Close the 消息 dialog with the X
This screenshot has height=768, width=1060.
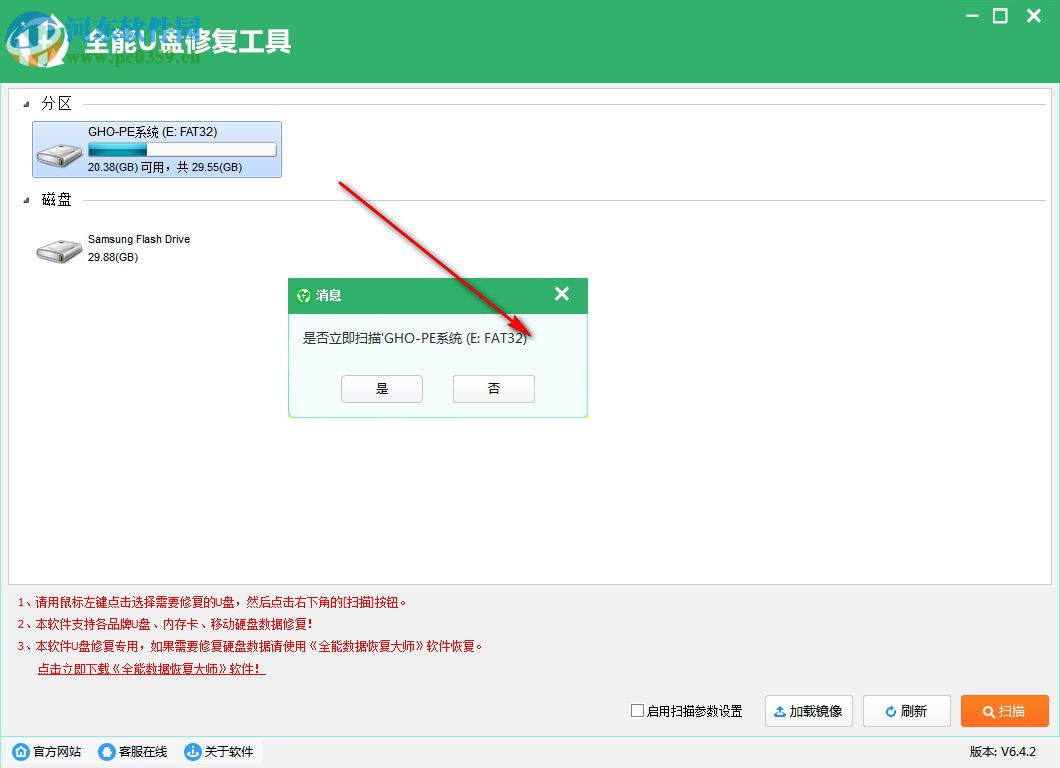coord(561,295)
